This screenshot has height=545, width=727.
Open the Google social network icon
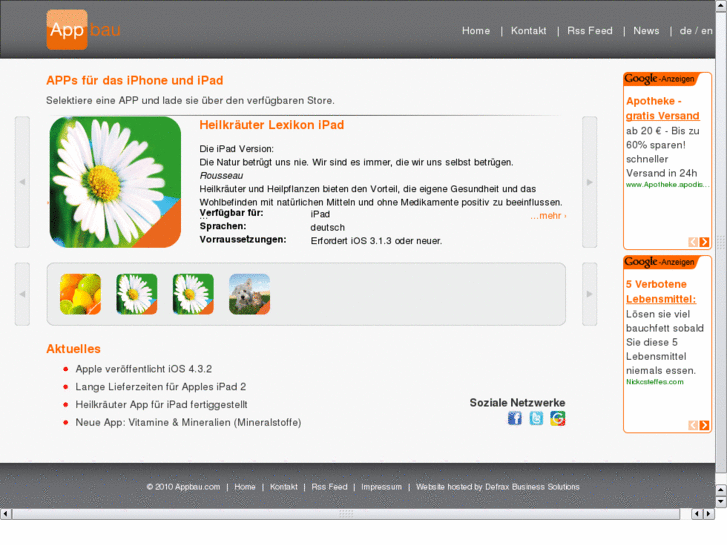click(558, 418)
